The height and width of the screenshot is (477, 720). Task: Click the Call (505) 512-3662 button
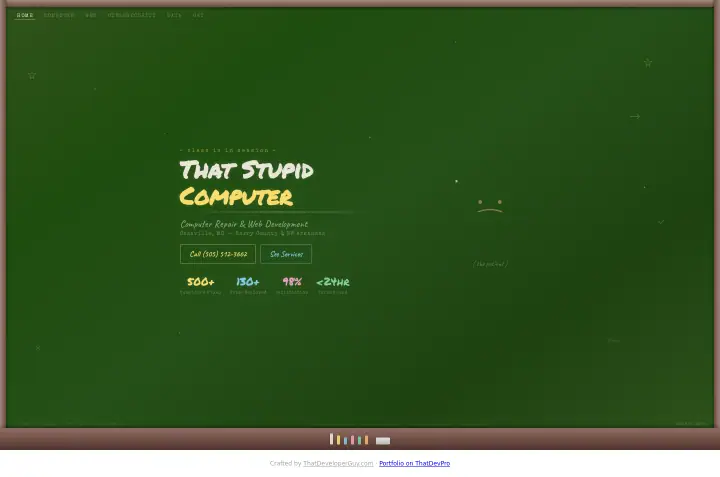[218, 254]
